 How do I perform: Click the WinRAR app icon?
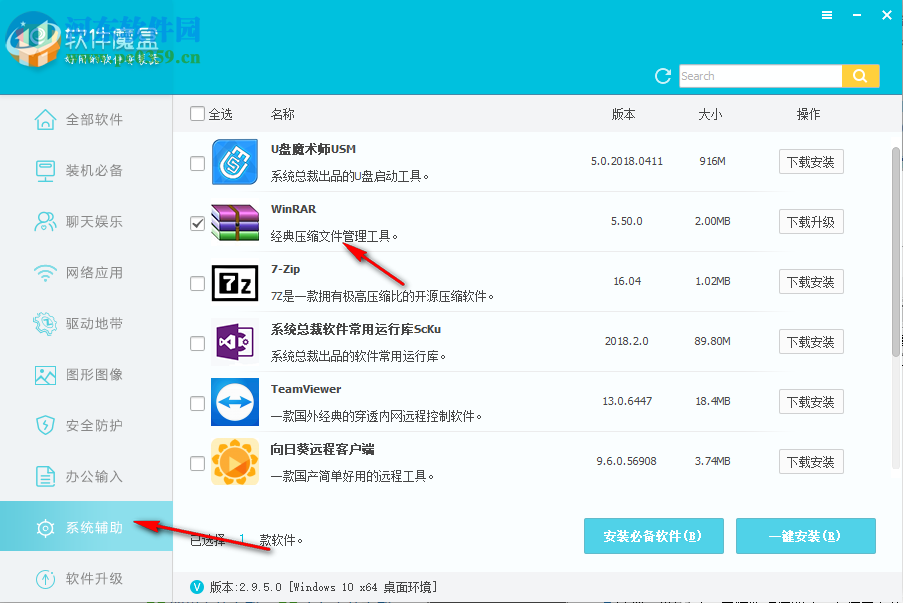[234, 222]
